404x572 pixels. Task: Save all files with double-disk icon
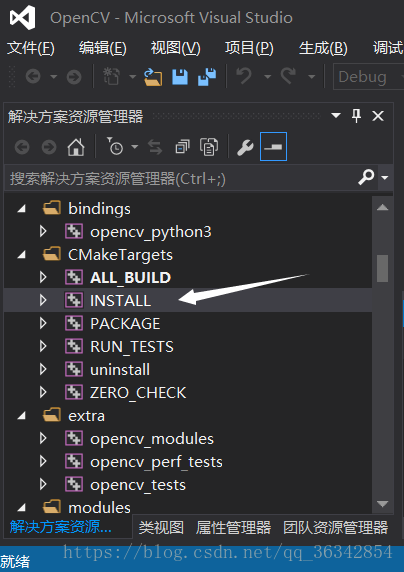click(207, 76)
